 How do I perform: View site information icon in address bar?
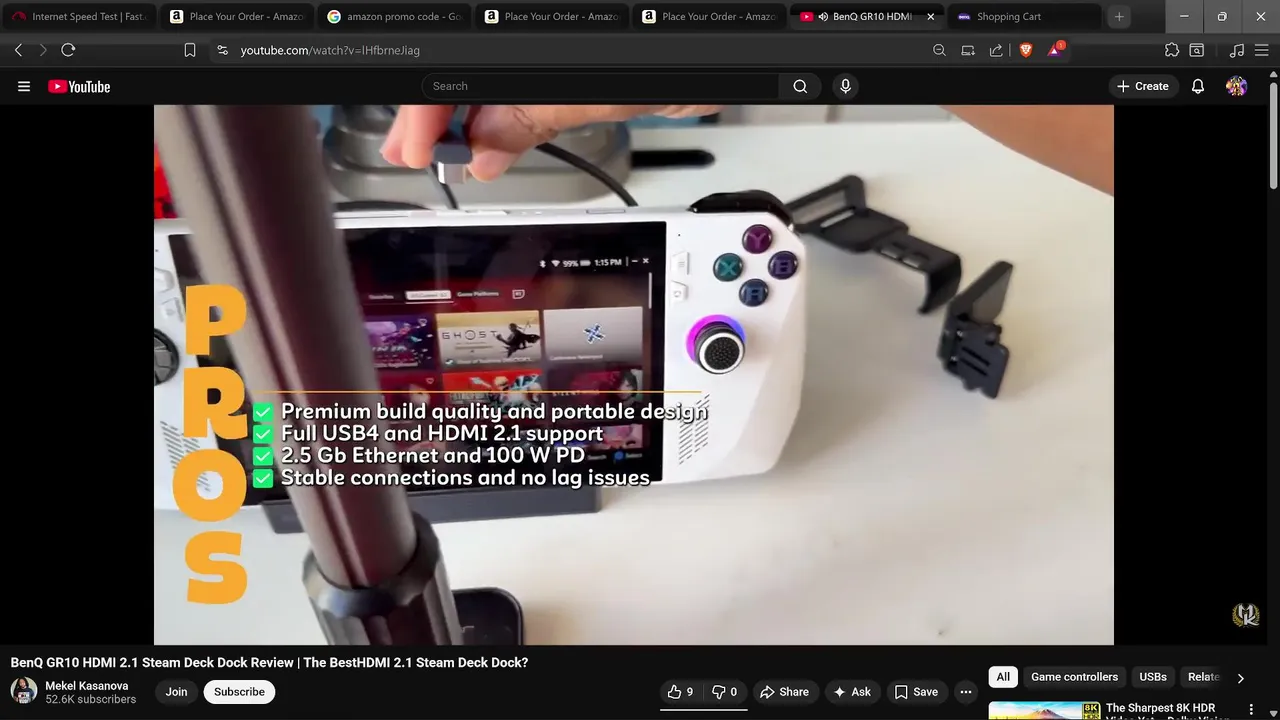222,50
